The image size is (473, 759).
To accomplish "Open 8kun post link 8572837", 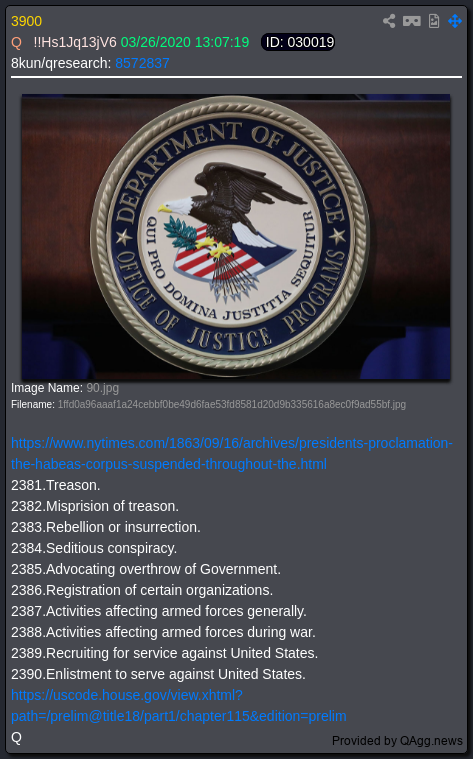I will pyautogui.click(x=142, y=63).
